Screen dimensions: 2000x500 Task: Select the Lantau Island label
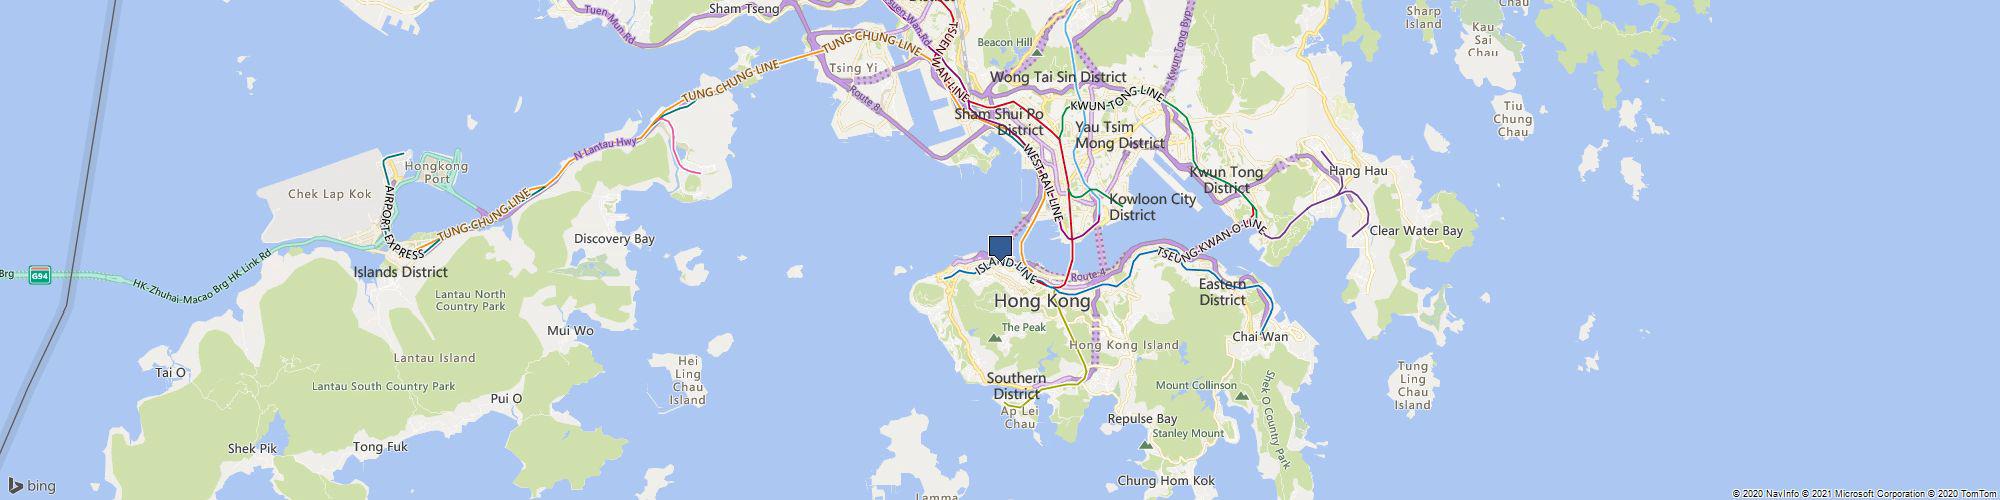[435, 358]
